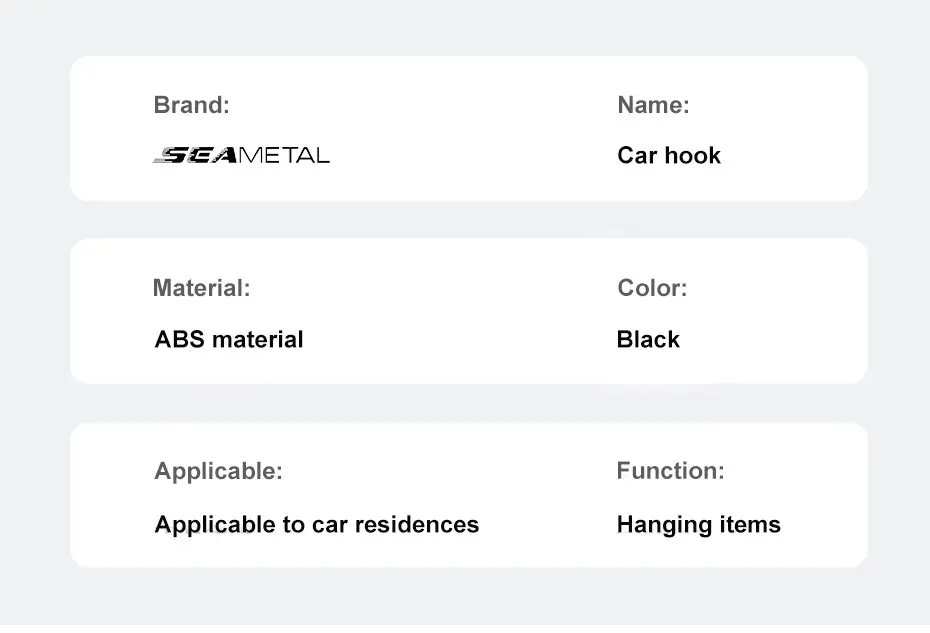Screen dimensions: 930x633
Task: Click the "Car hook" name value
Action: (x=669, y=155)
